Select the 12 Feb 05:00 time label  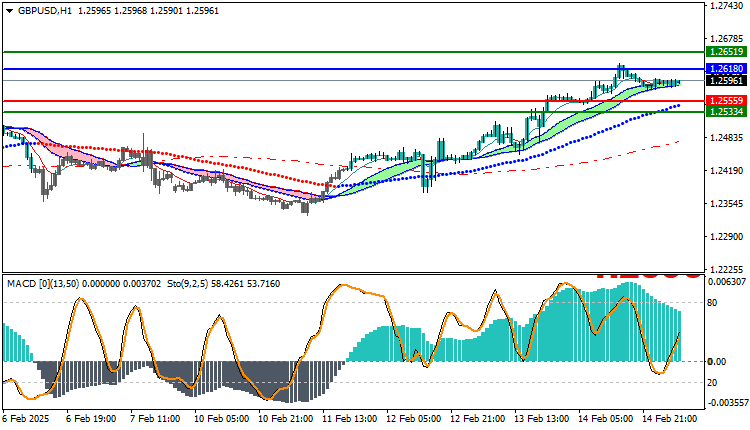(413, 419)
